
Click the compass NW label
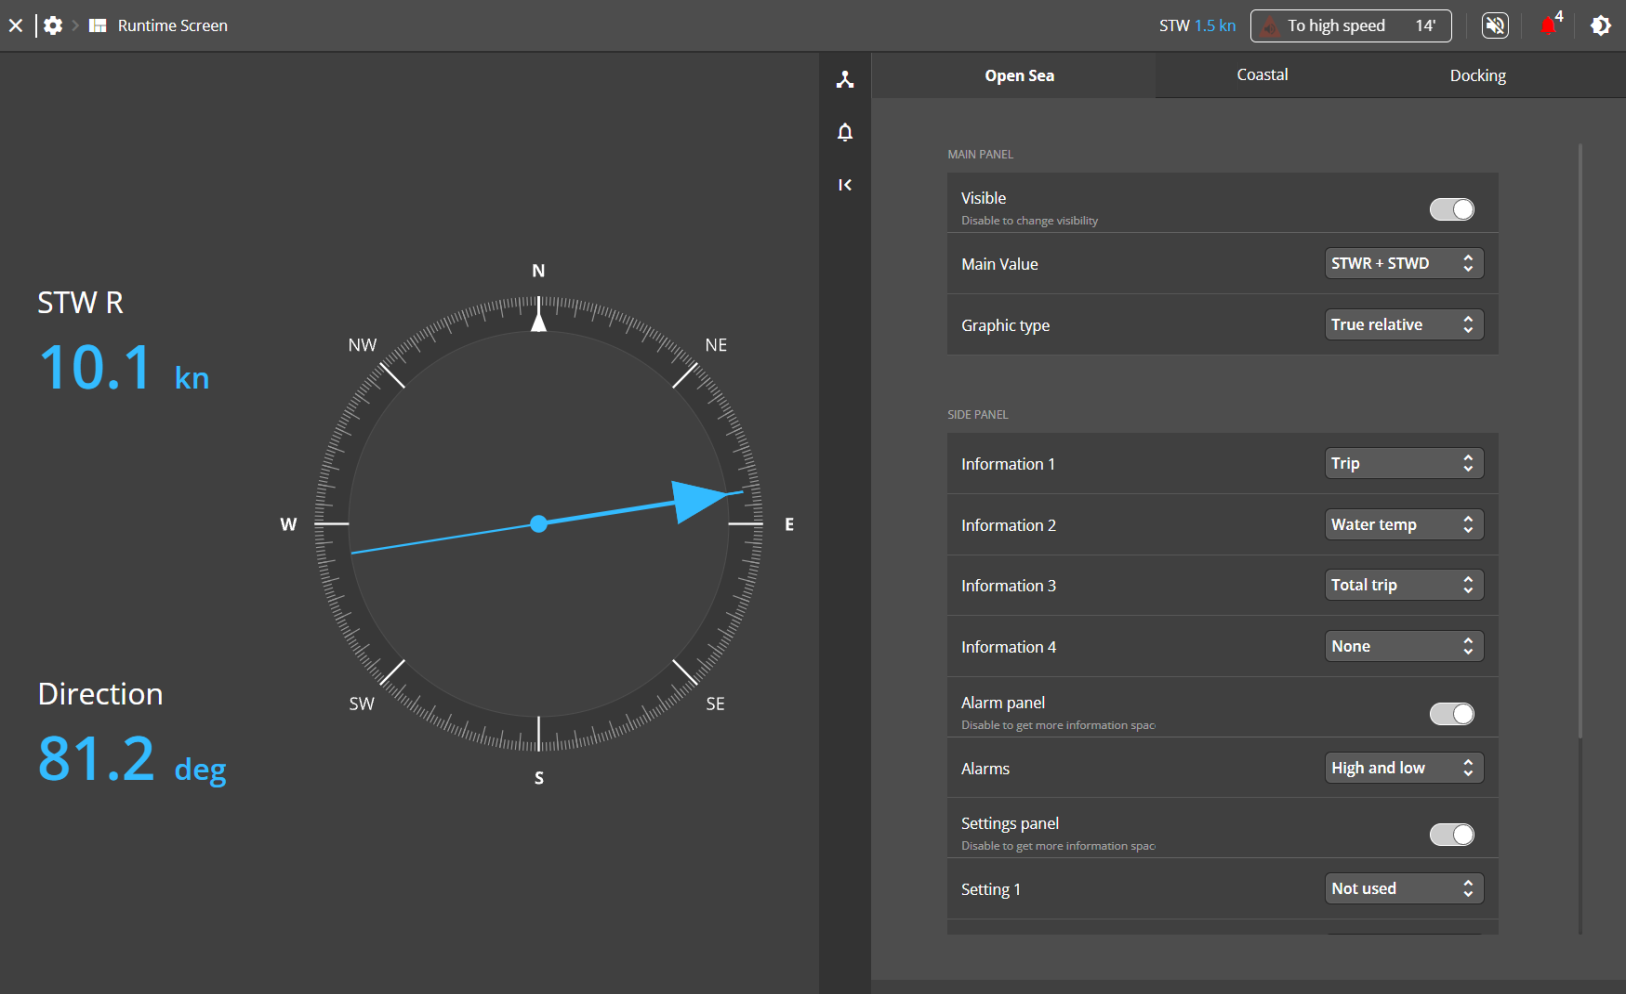point(362,345)
